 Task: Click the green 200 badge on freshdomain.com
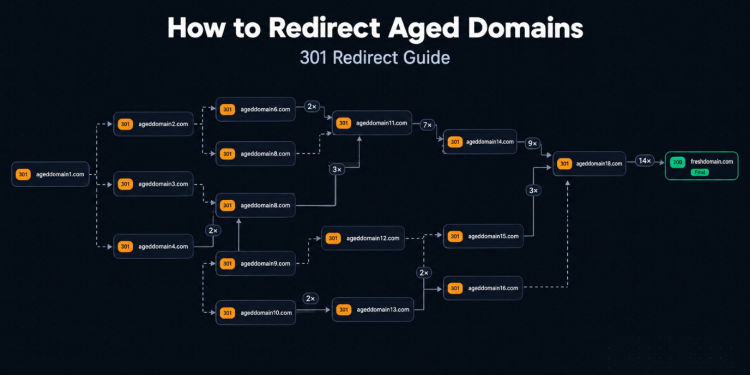point(677,163)
